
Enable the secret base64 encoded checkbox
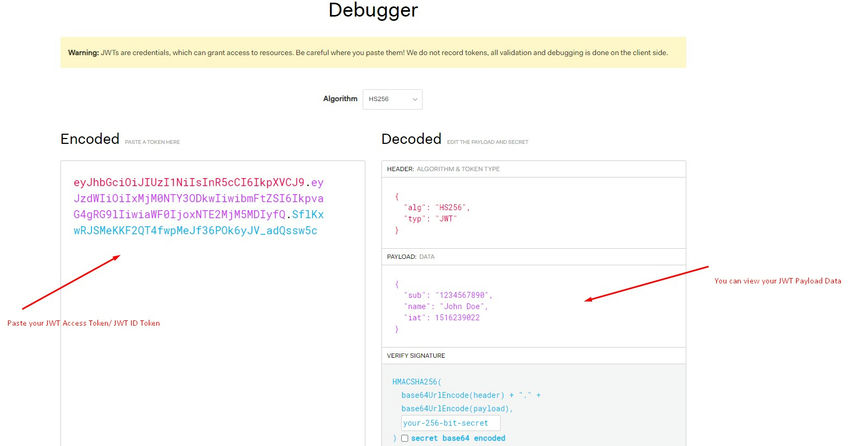coord(404,438)
